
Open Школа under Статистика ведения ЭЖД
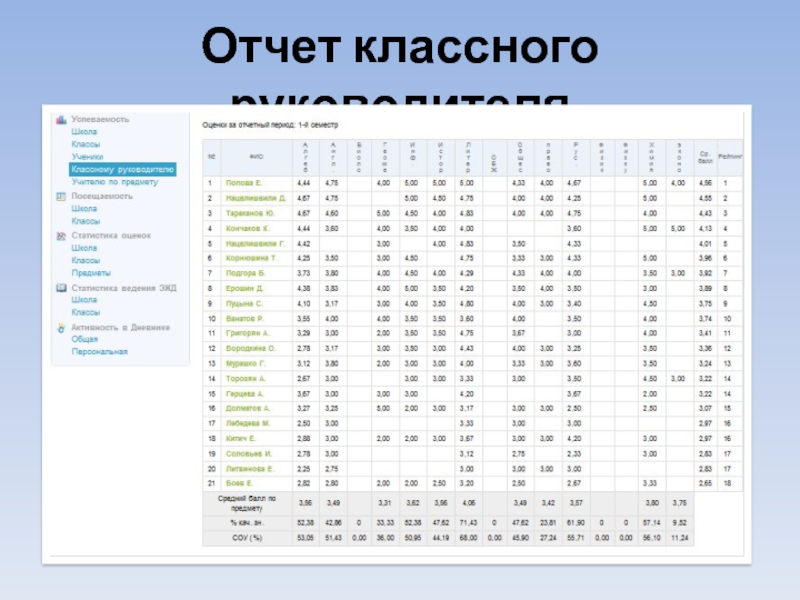tap(84, 299)
